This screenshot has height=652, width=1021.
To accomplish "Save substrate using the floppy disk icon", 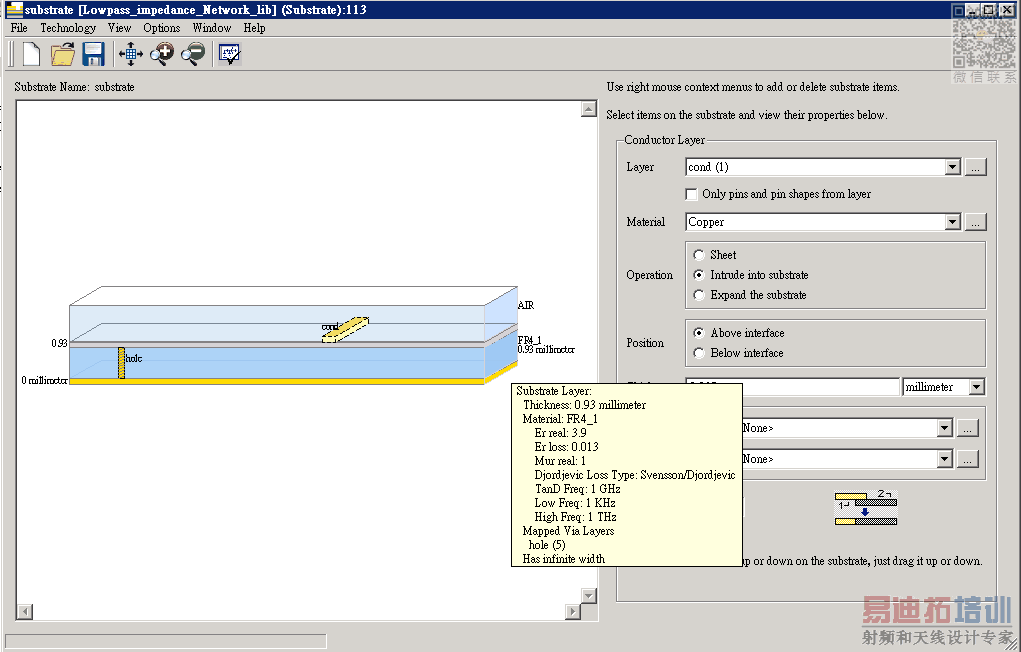I will click(93, 54).
